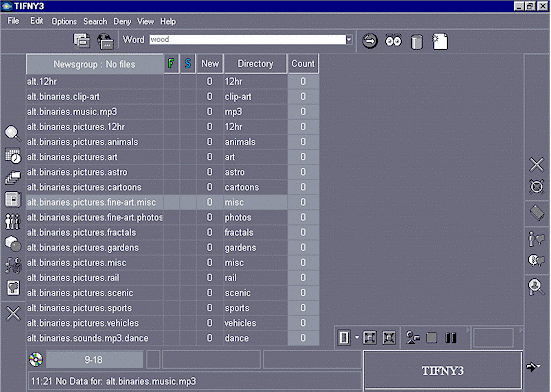This screenshot has height=392, width=551.
Task: Select alt.binaries.pictures.fine-art.misc row
Action: click(x=173, y=202)
